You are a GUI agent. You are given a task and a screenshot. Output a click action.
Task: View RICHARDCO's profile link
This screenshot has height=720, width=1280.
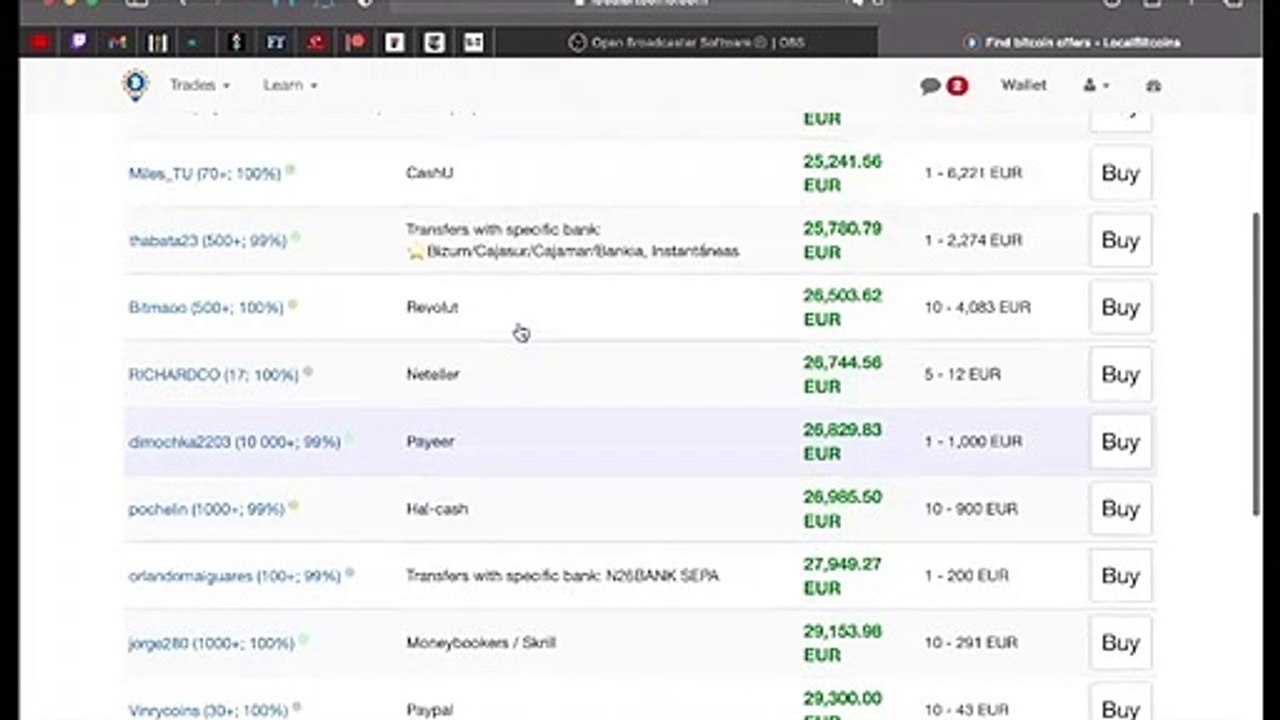tap(213, 375)
